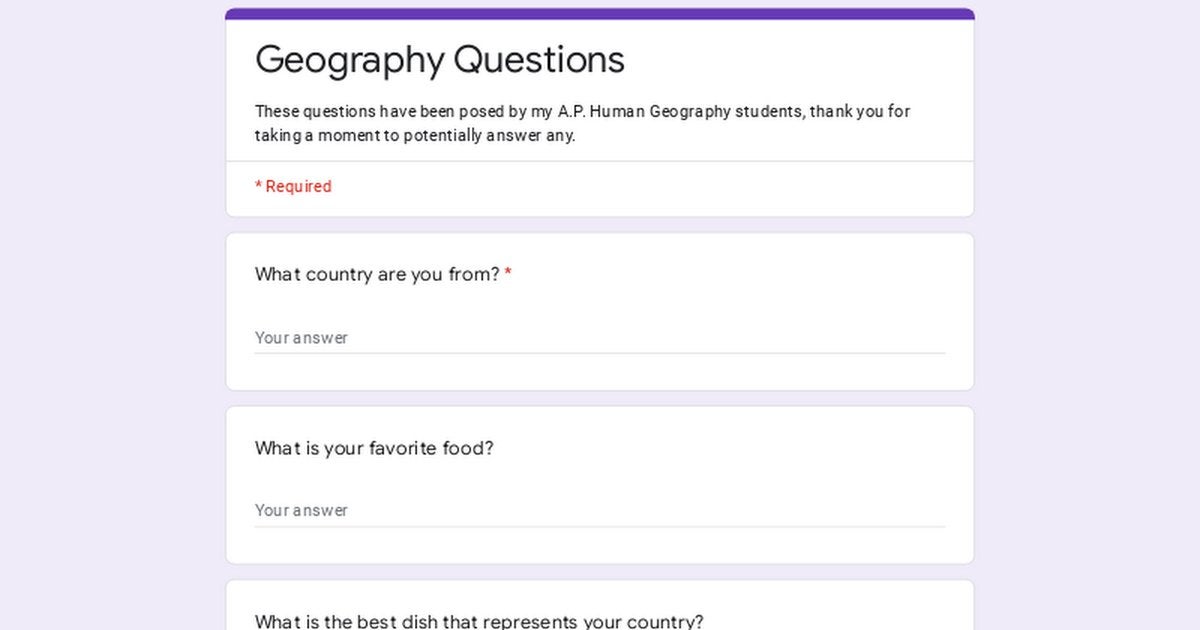Click the "best dish that represents your country" question
Screen dimensions: 1200x630
[x=479, y=621]
